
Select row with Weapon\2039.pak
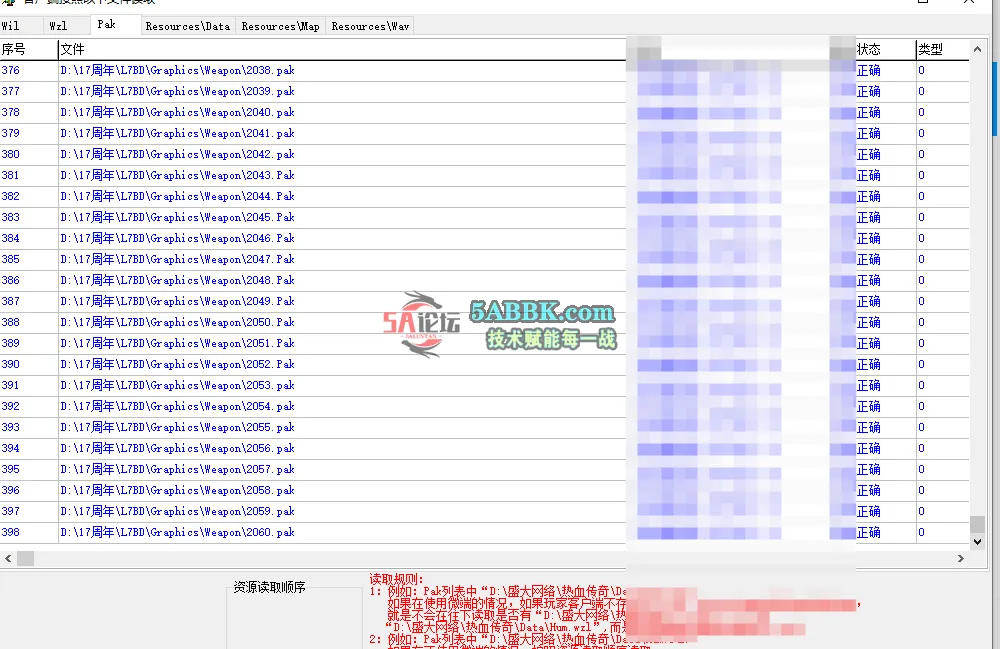point(485,91)
